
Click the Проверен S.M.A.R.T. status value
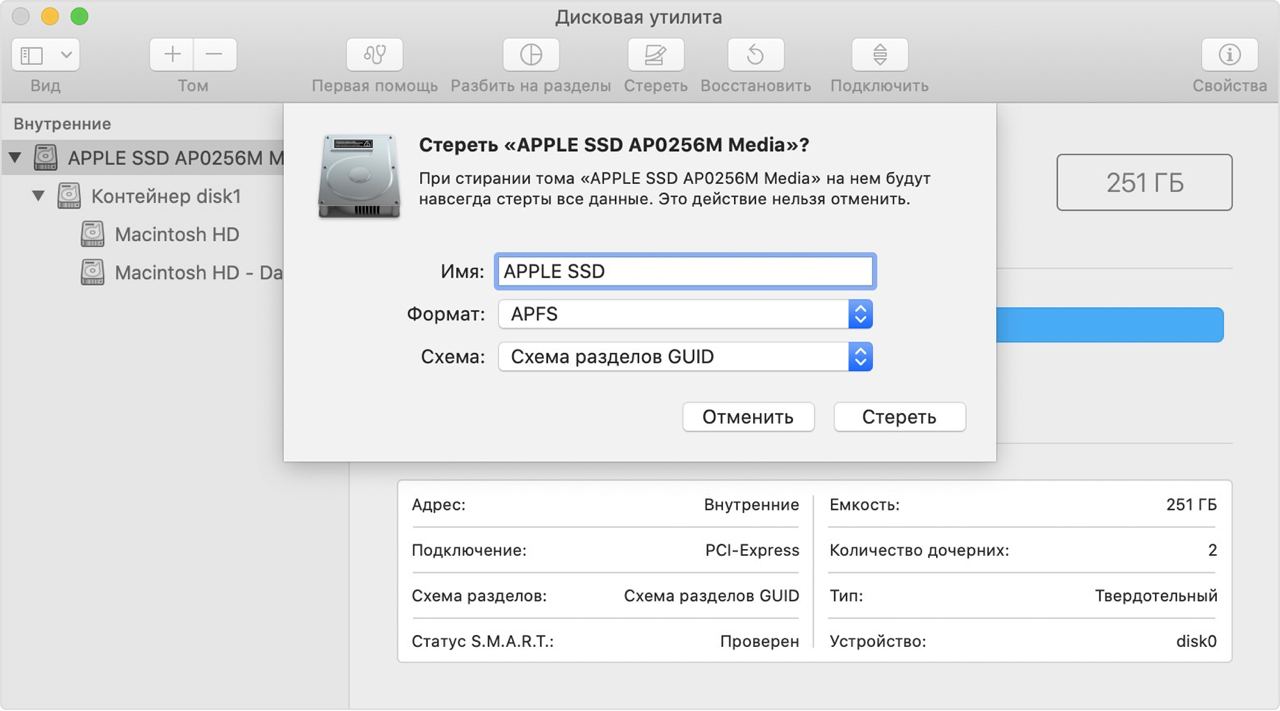(x=760, y=641)
